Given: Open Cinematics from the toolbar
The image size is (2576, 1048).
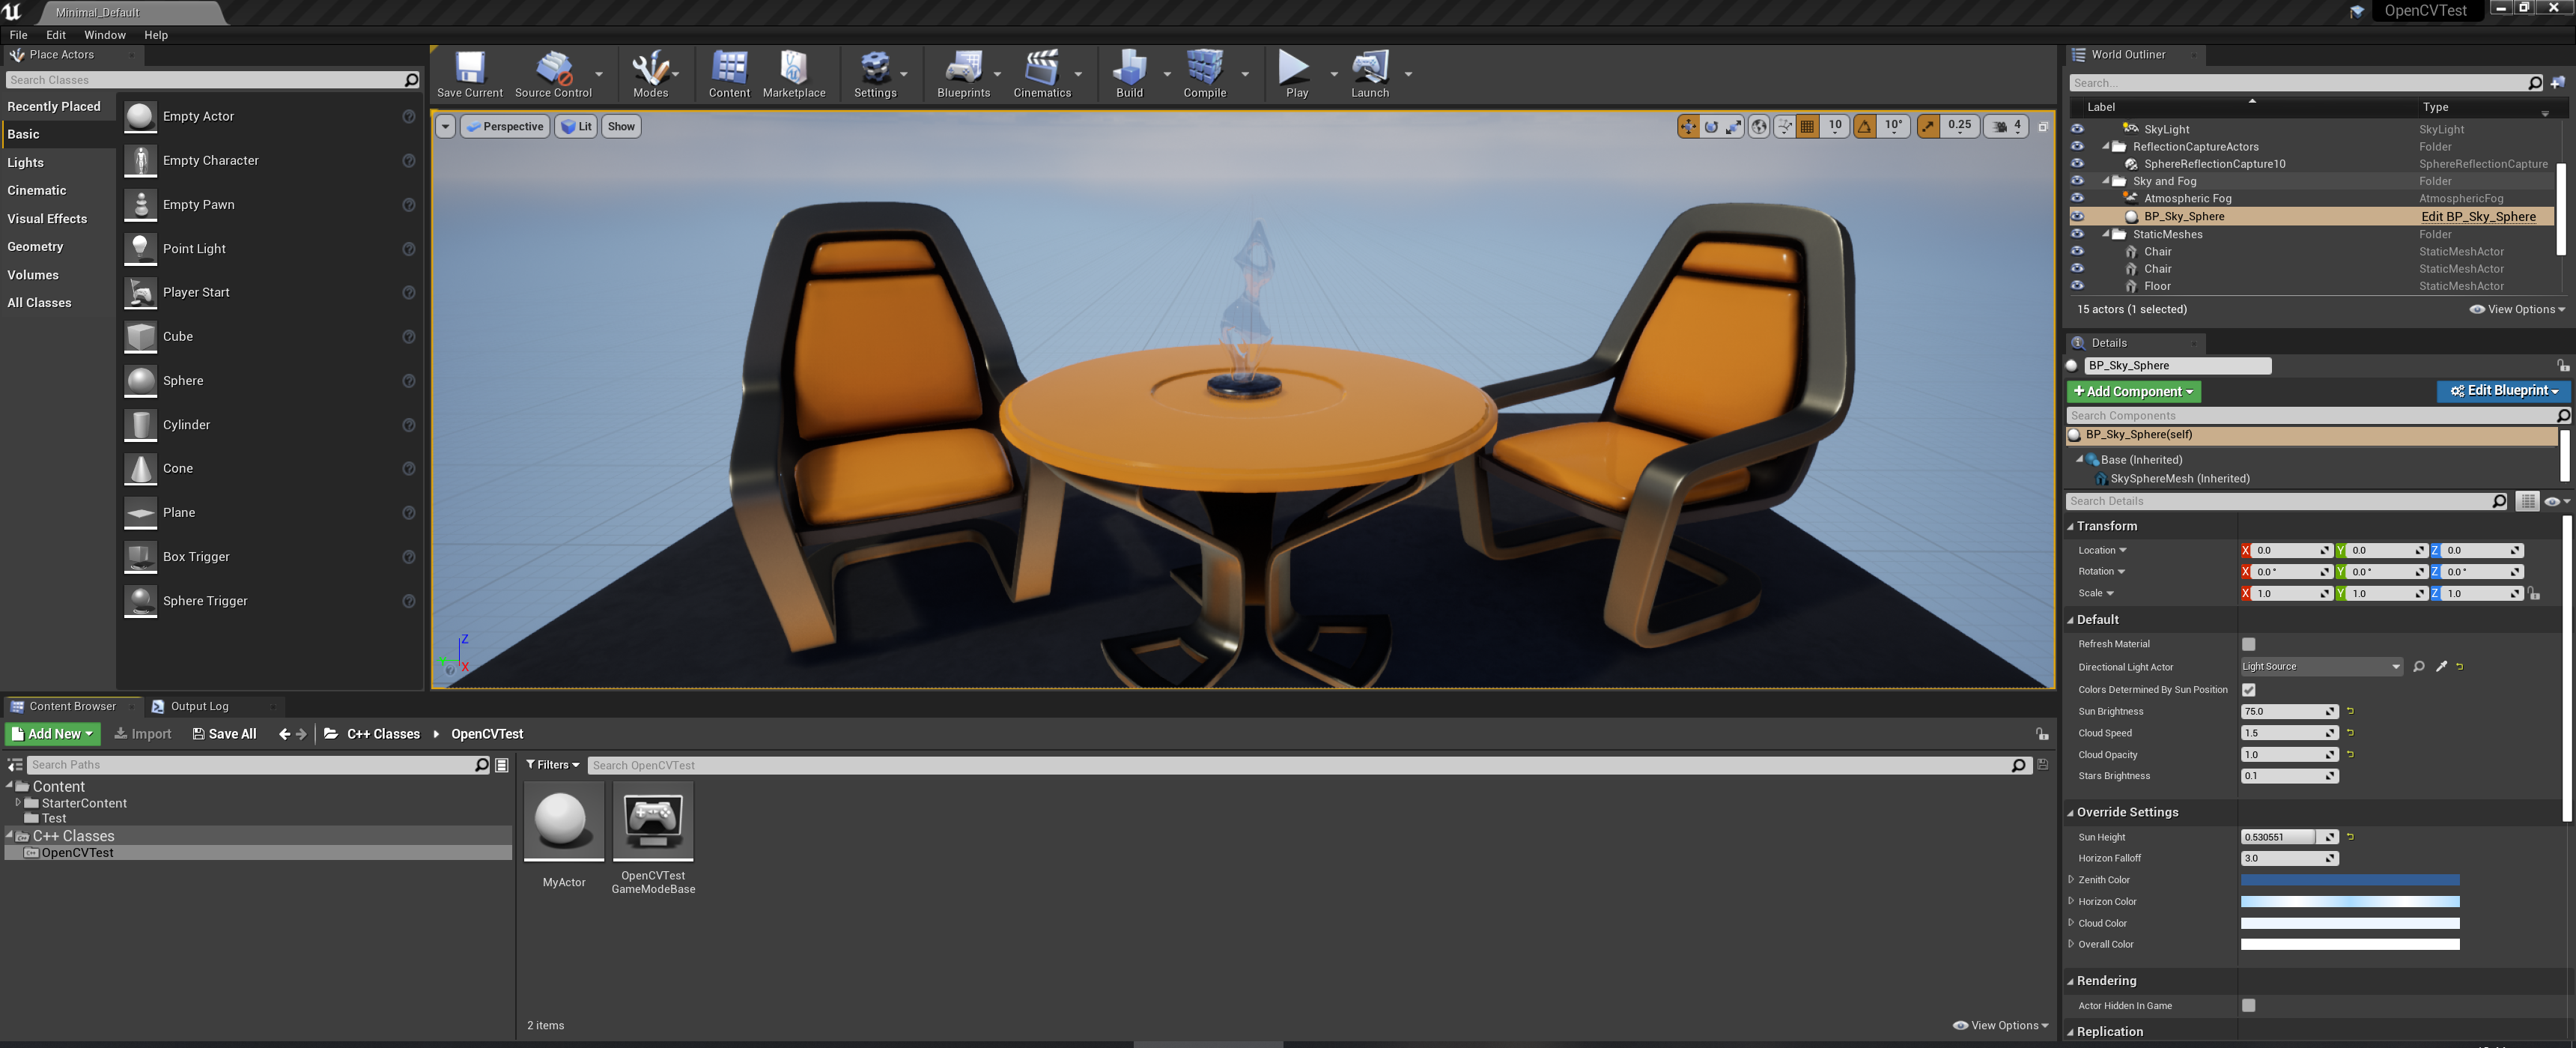Looking at the screenshot, I should (1043, 70).
